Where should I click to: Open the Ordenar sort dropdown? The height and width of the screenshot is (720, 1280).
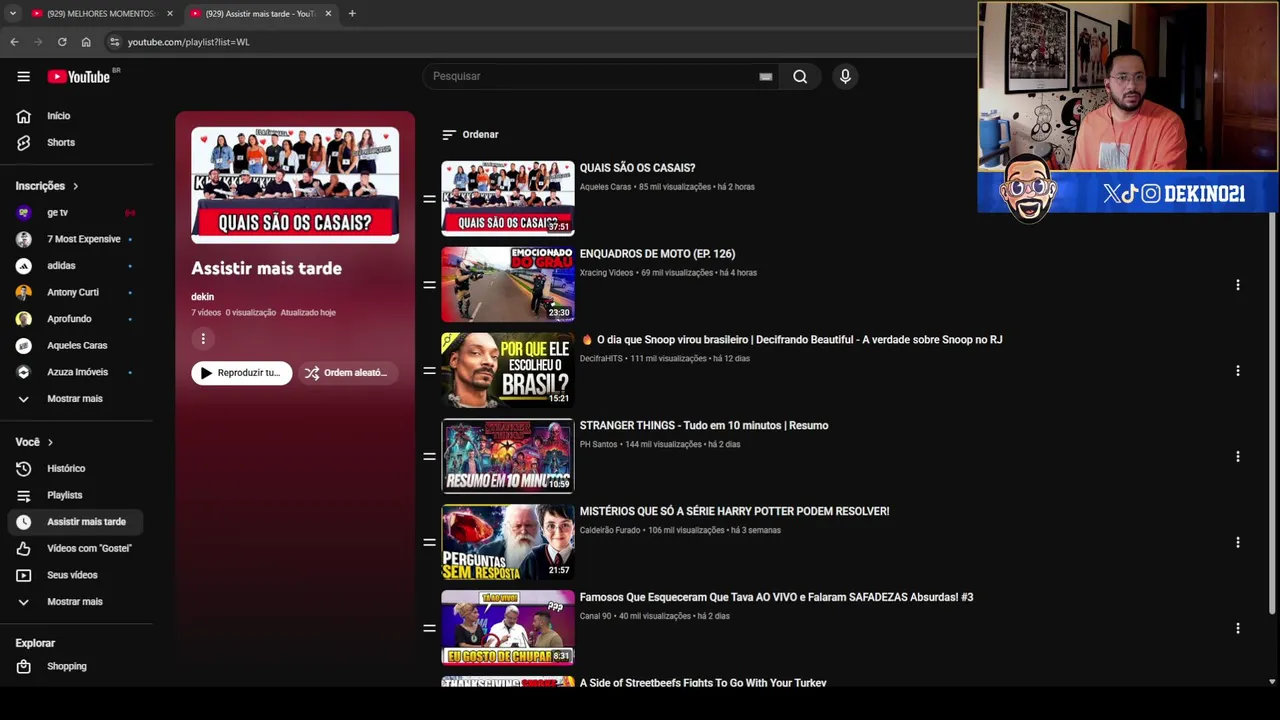click(x=470, y=134)
